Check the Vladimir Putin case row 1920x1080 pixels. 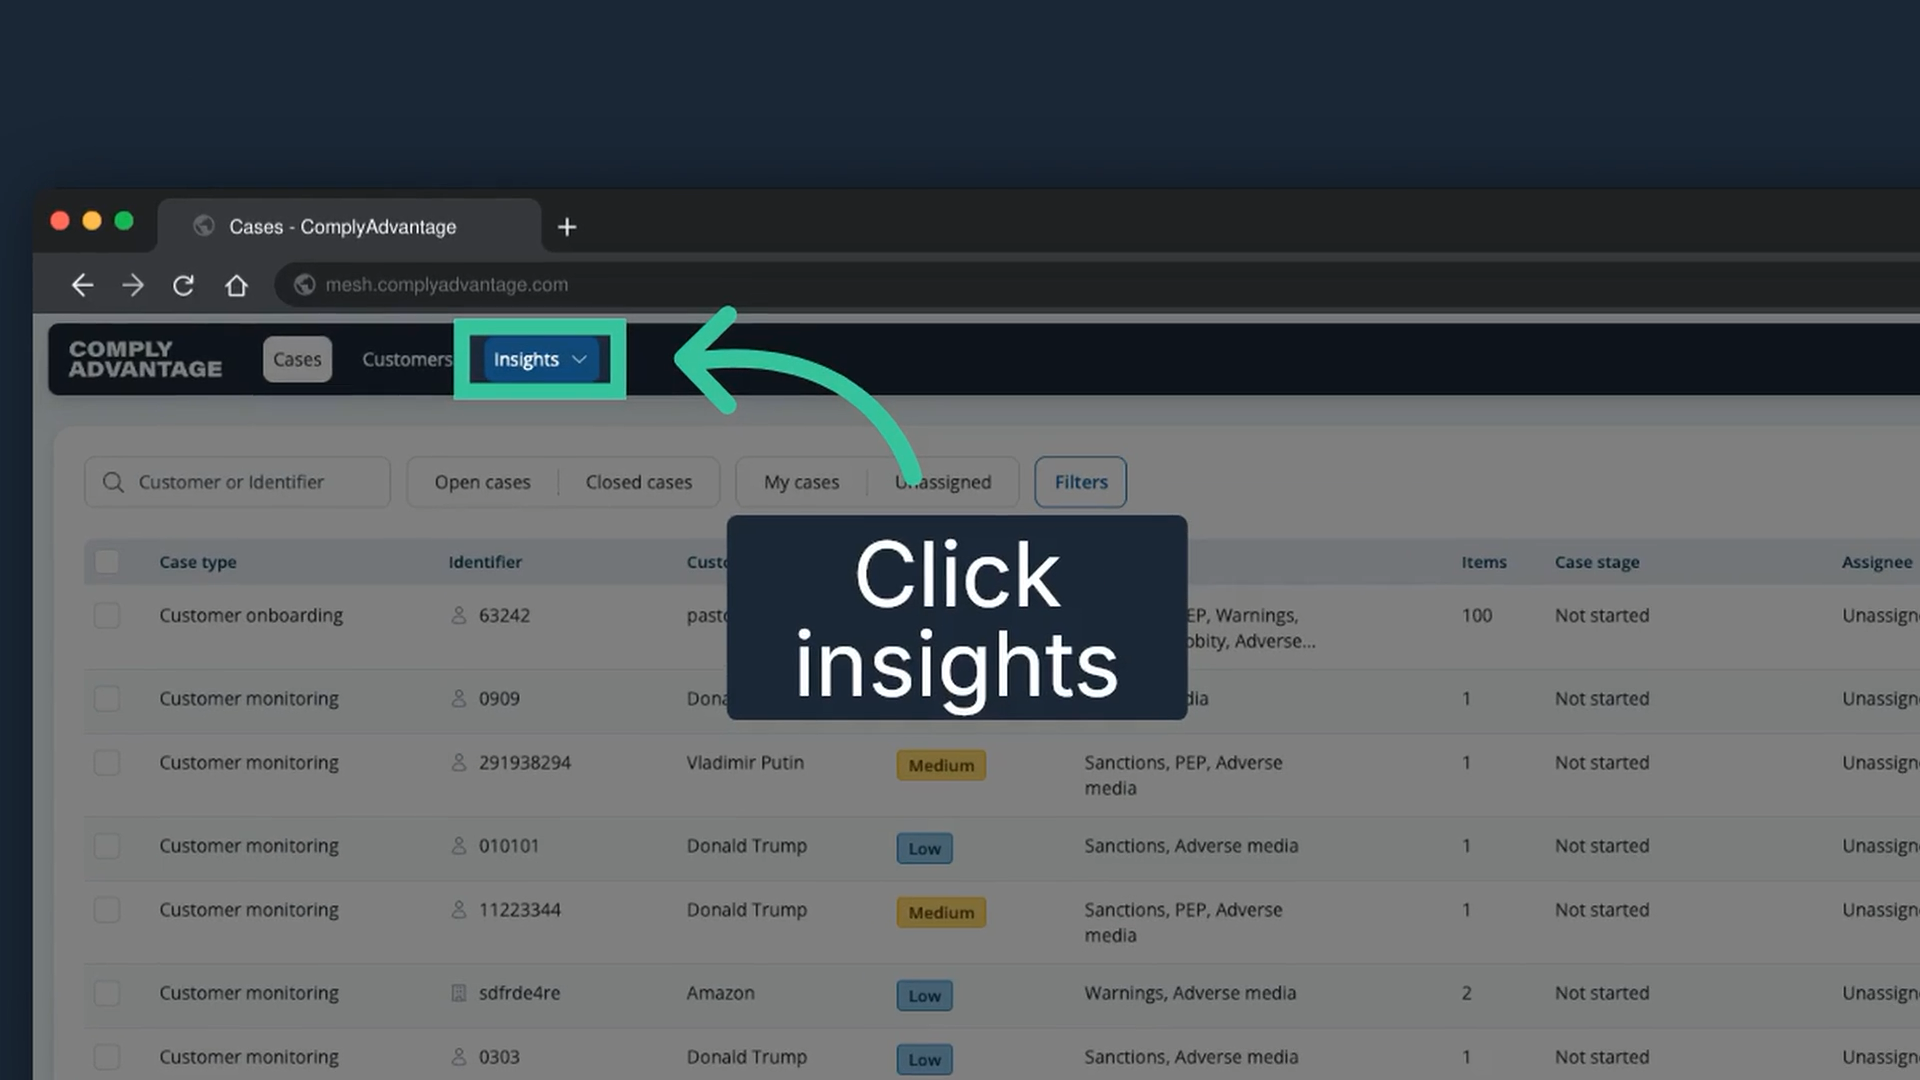point(107,762)
